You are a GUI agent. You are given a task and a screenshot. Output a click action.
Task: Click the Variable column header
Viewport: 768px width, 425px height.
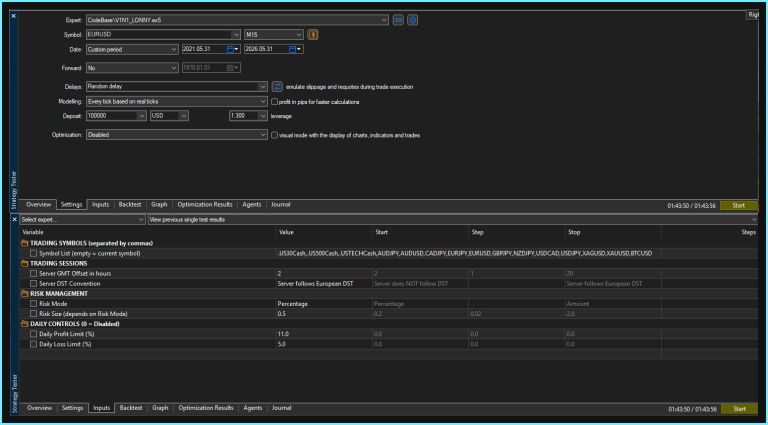(x=147, y=232)
